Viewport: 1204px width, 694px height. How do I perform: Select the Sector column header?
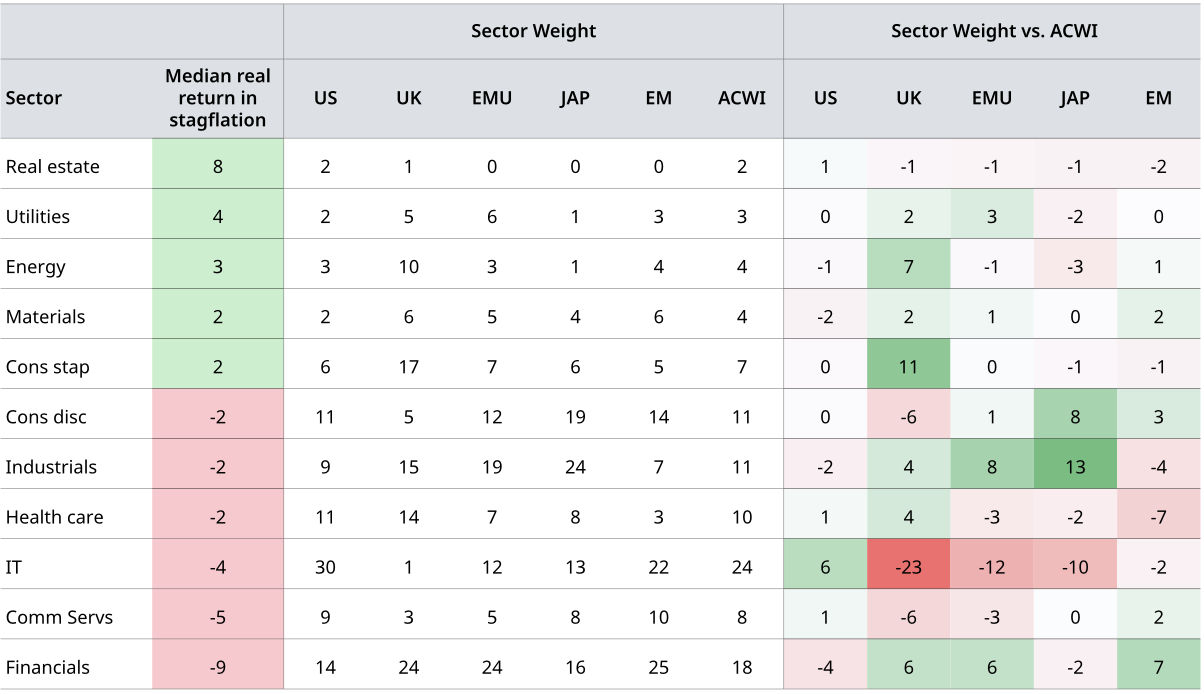click(x=34, y=98)
